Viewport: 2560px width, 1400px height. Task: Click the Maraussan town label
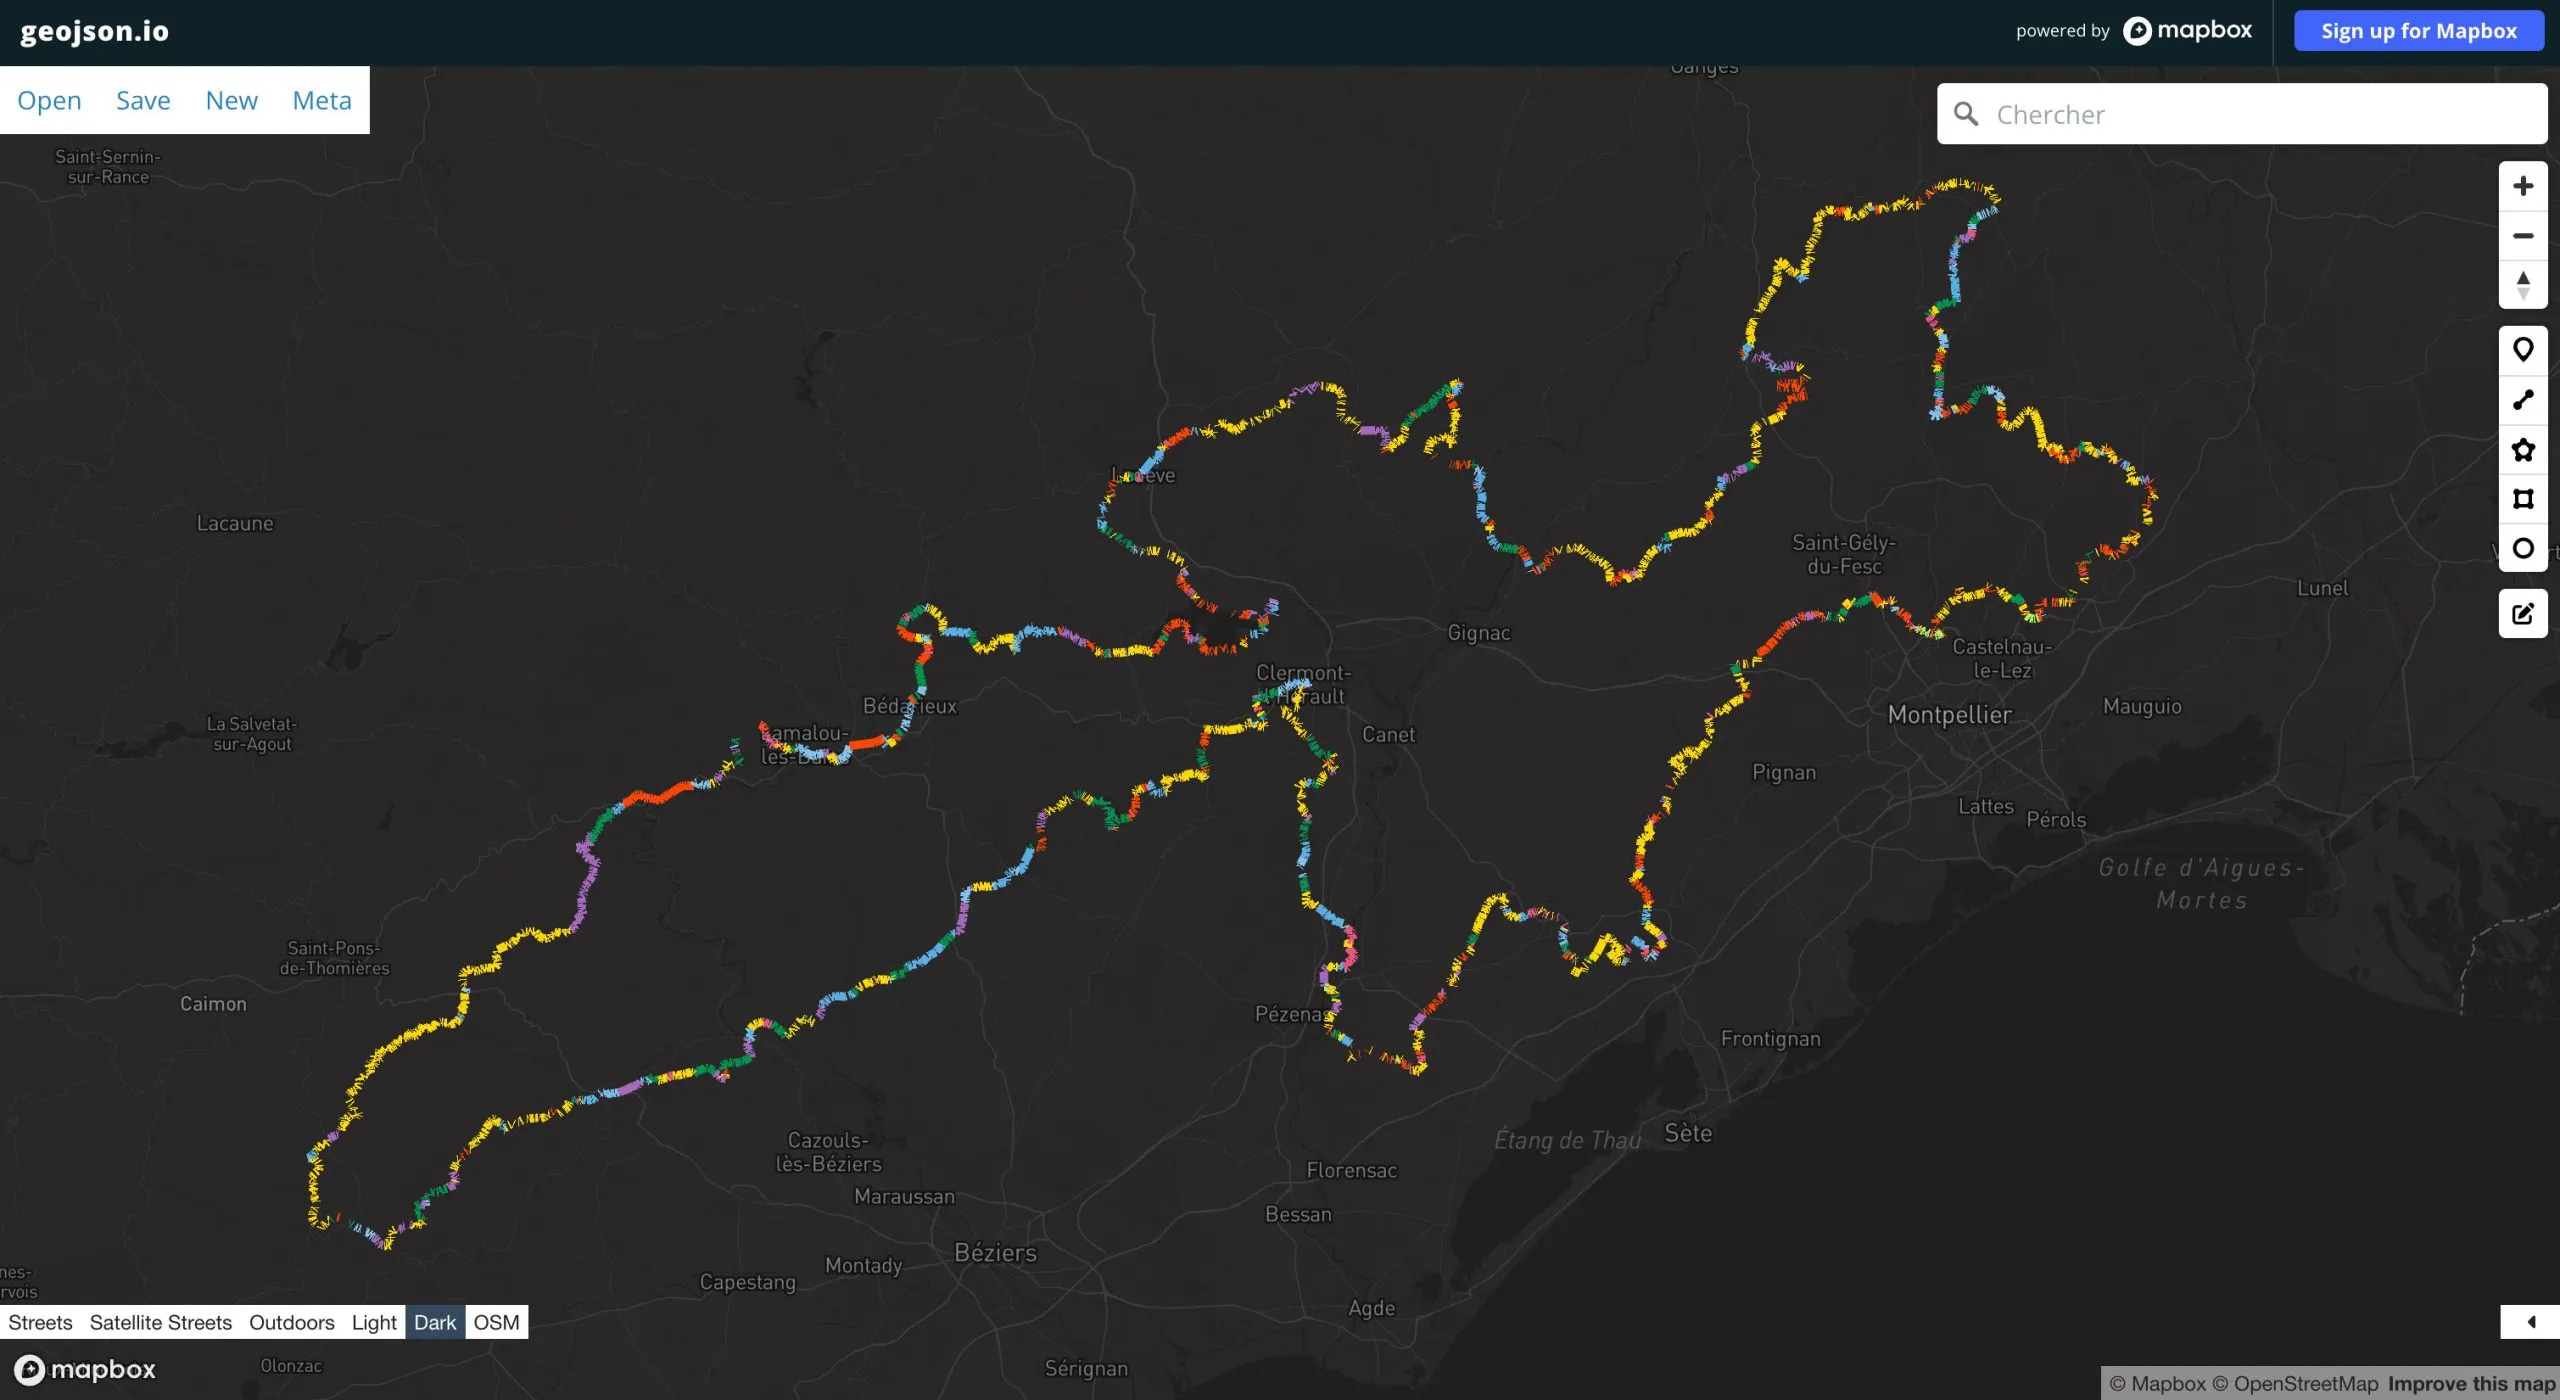904,1196
